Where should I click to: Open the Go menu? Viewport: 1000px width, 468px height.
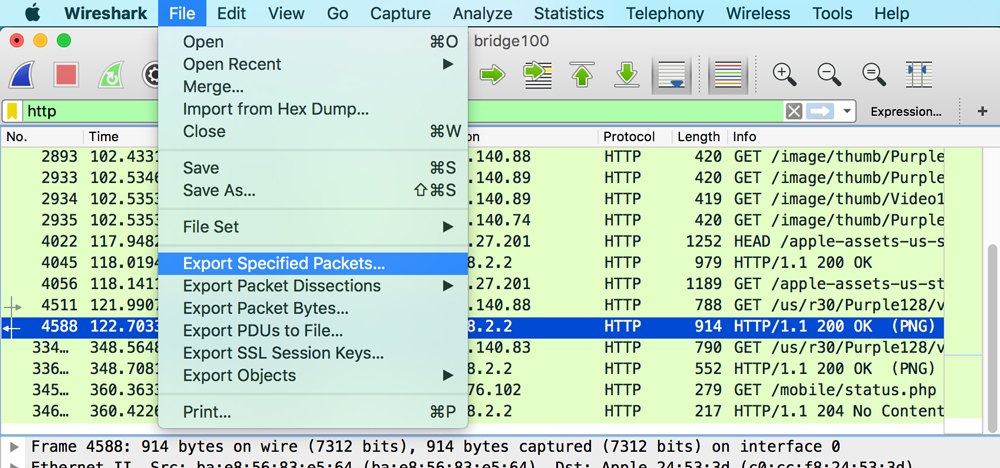[x=337, y=13]
